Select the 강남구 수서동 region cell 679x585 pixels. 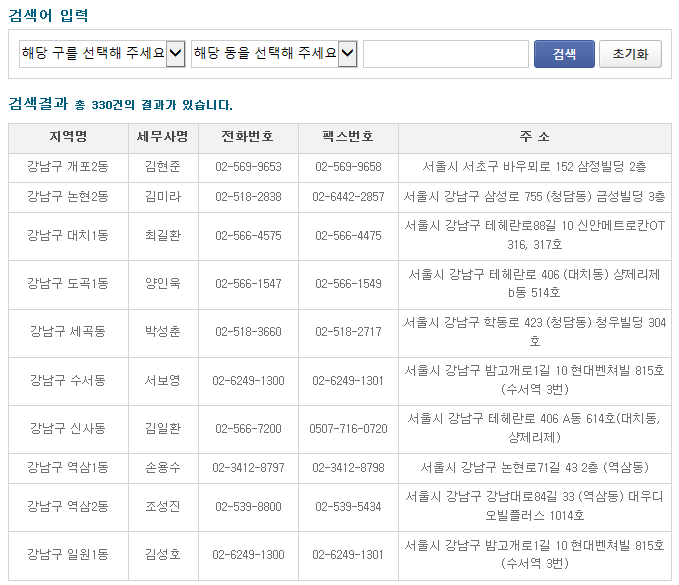68,381
